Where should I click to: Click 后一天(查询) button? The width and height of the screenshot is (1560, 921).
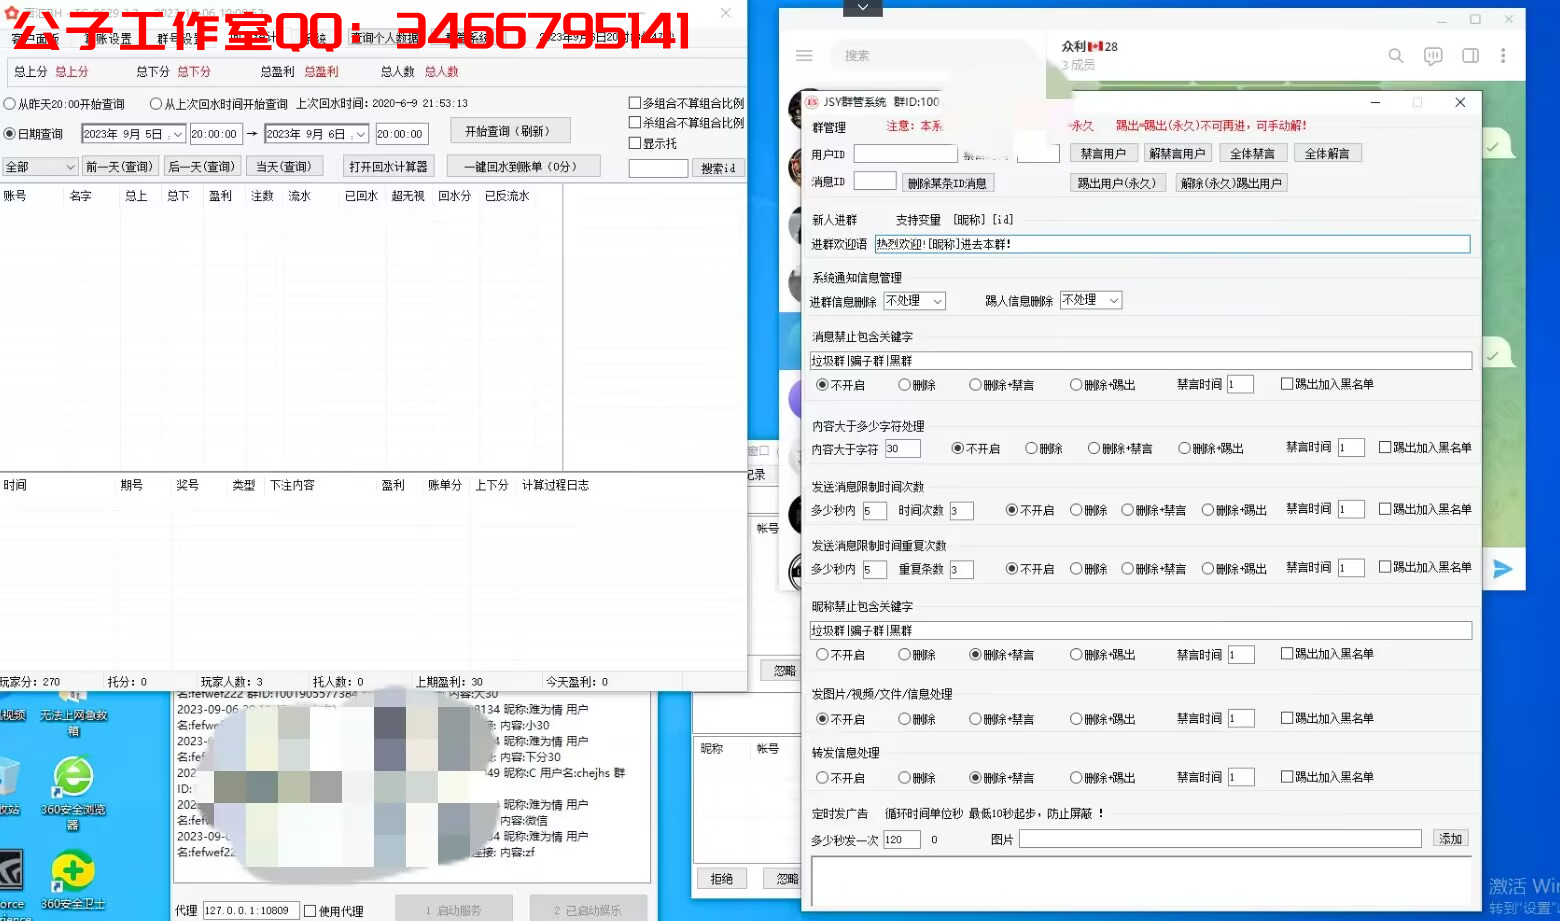(x=202, y=167)
